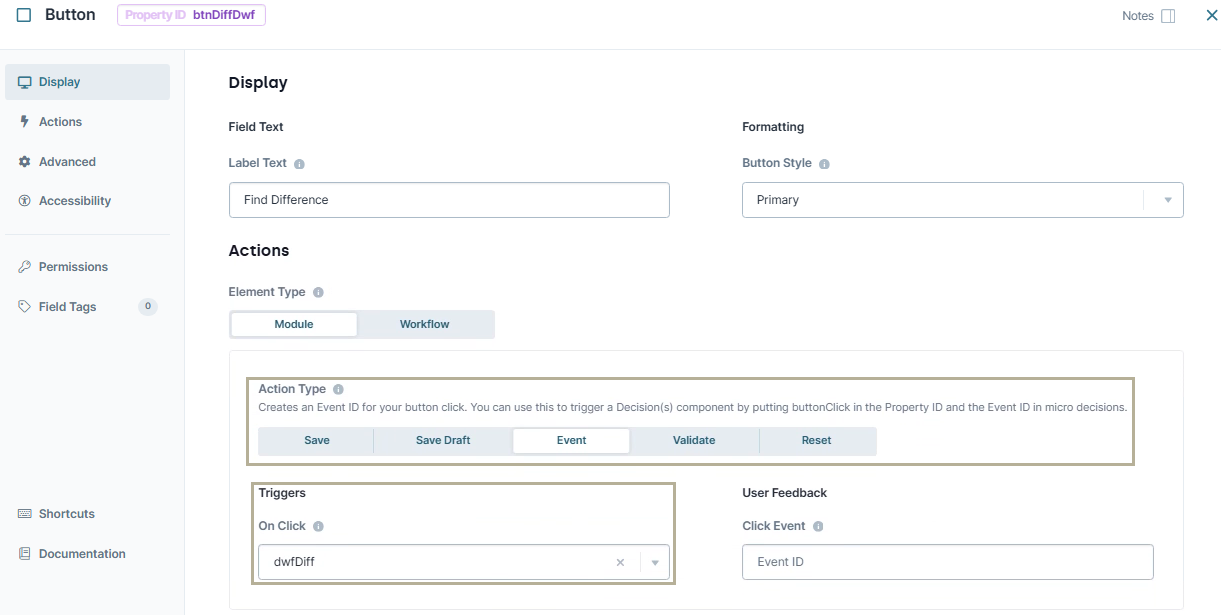
Task: Open the Permissions section
Action: pos(73,267)
